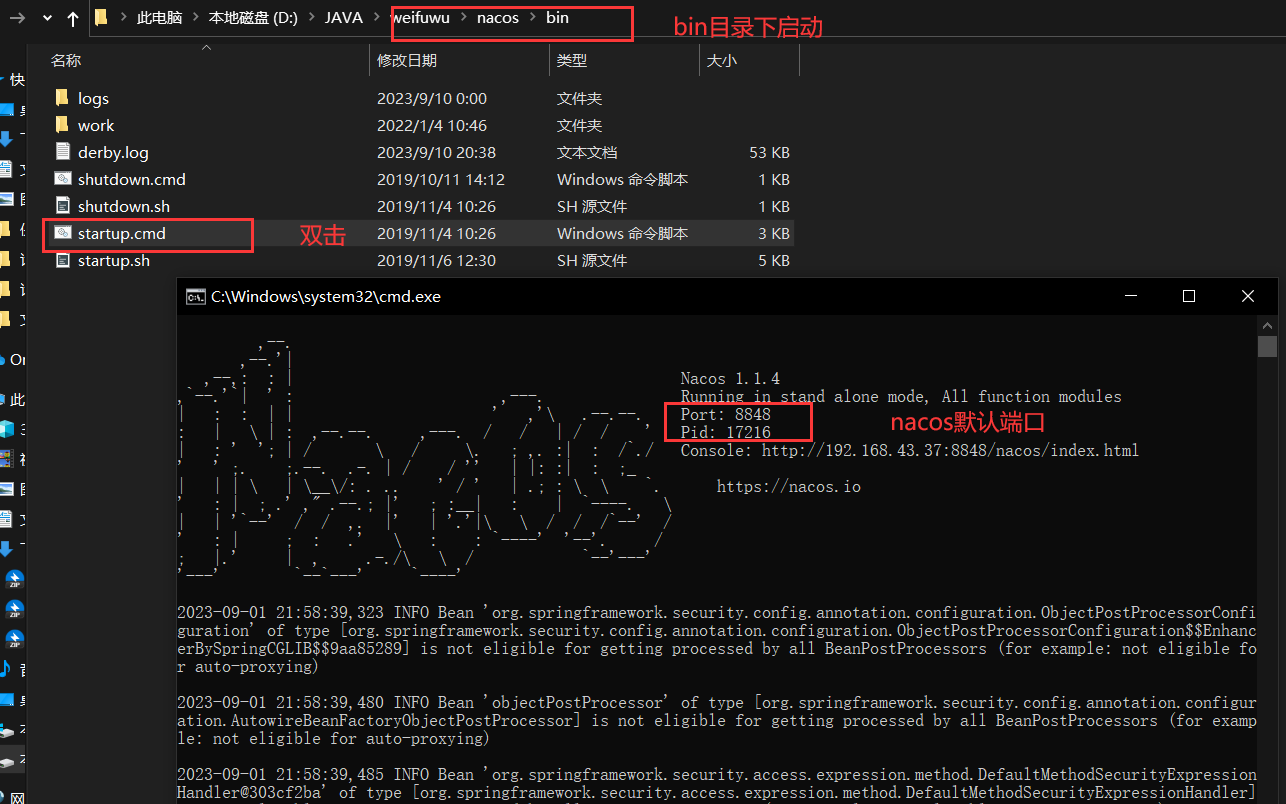This screenshot has width=1286, height=804.
Task: Click the https://nacos.io text in cmd window
Action: coord(788,486)
